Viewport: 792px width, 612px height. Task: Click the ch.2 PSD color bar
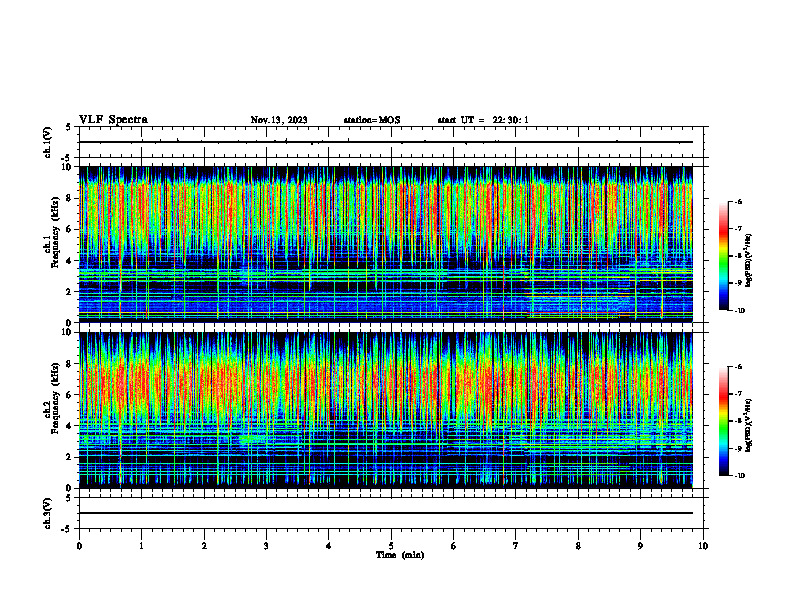pyautogui.click(x=724, y=421)
